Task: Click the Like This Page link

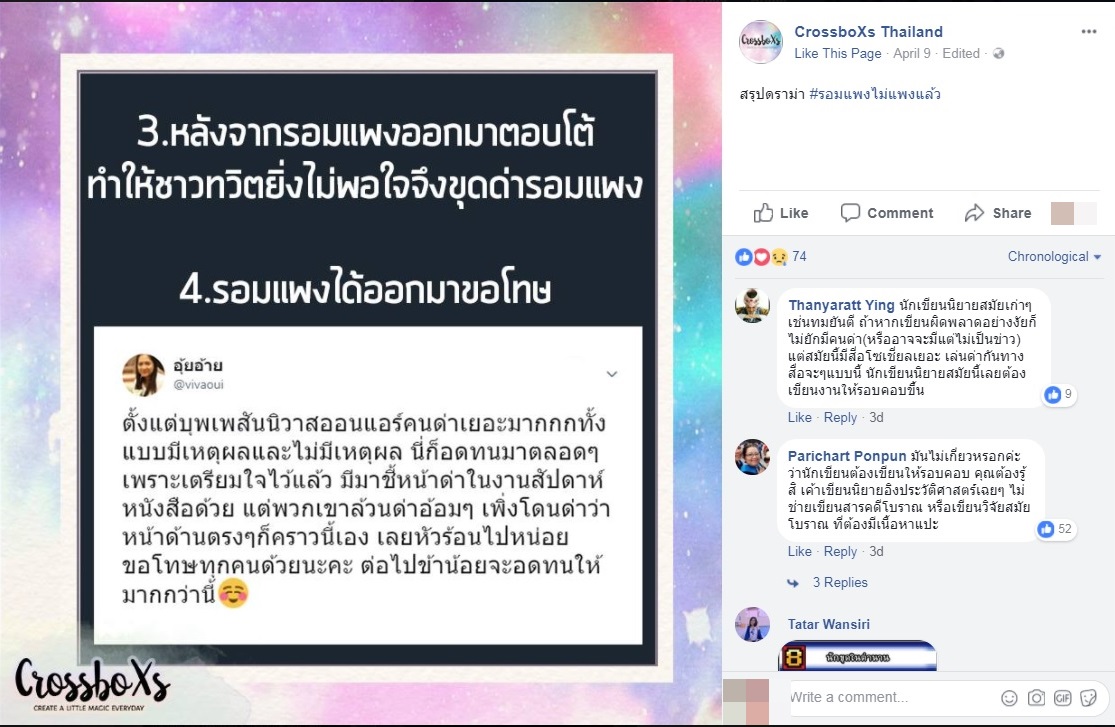Action: 838,53
